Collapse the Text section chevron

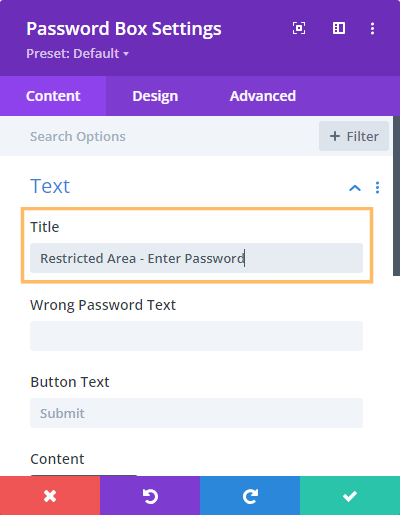click(x=355, y=188)
